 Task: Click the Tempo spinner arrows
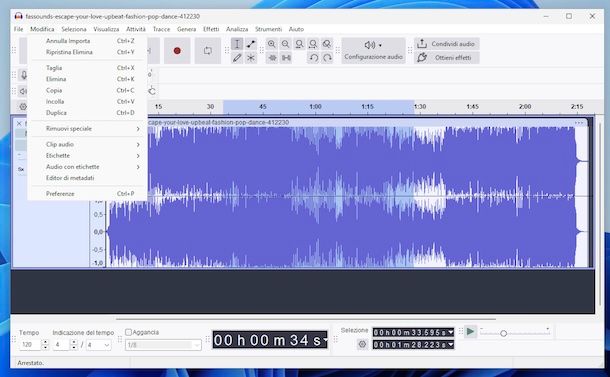coord(45,345)
